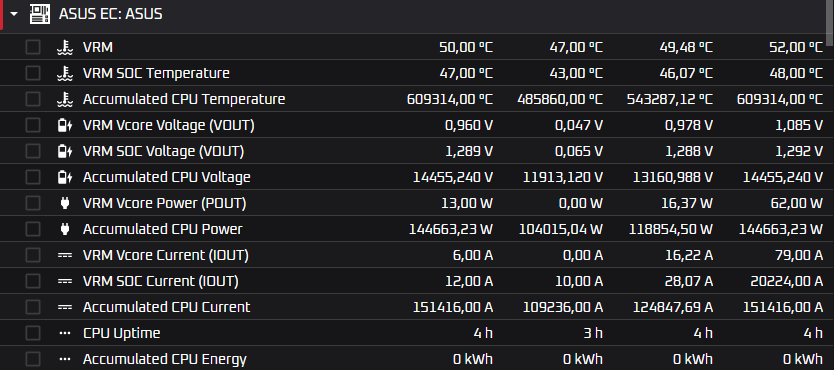Check the CPU Uptime checkbox
The height and width of the screenshot is (370, 834).
pos(33,333)
